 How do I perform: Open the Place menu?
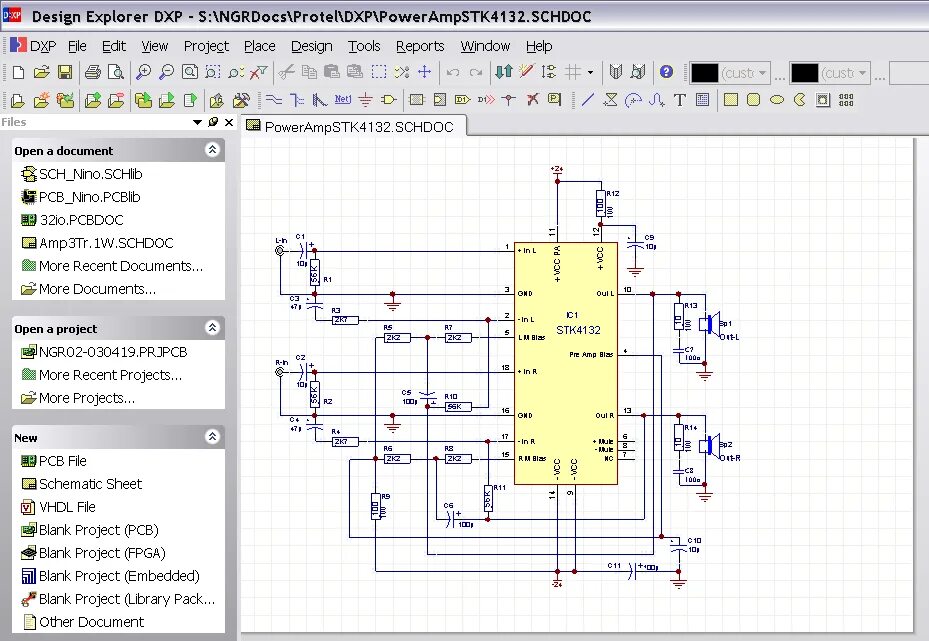(x=260, y=46)
